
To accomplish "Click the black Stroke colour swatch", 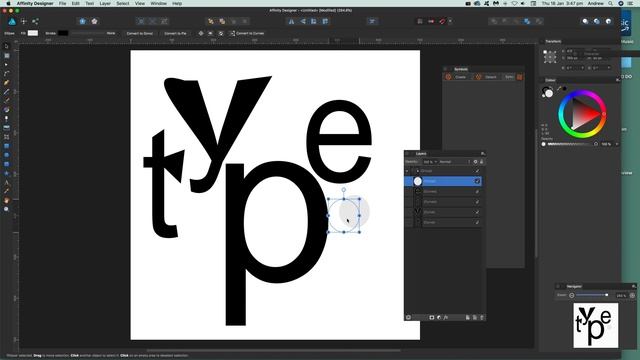I will 63,33.
